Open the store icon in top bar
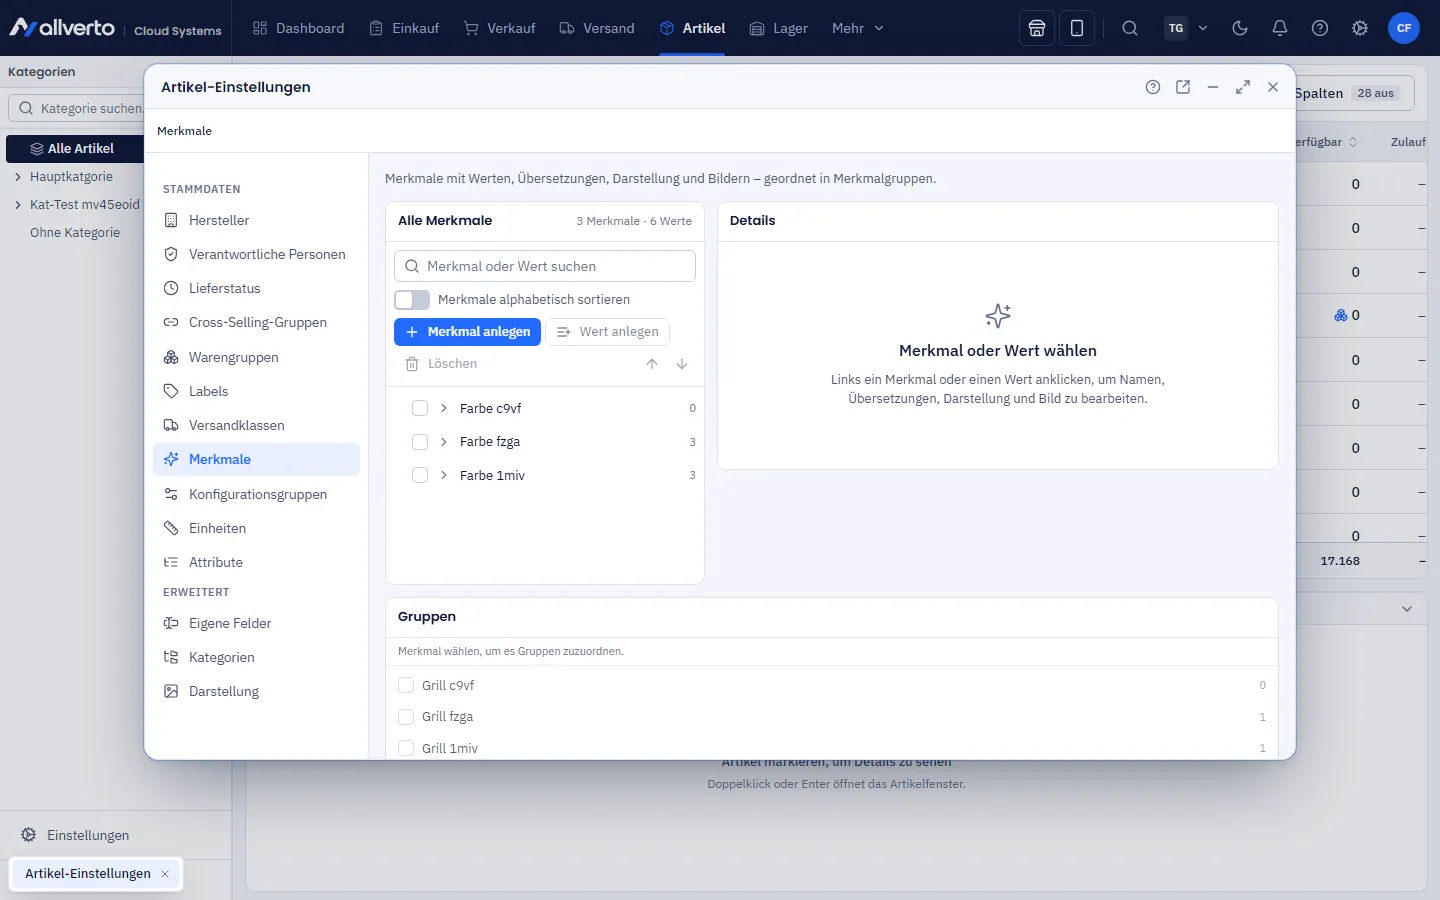 (x=1037, y=28)
